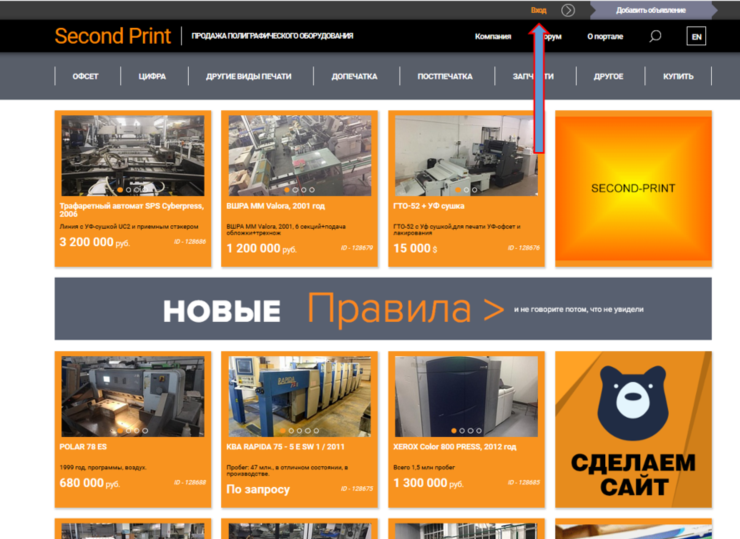Screen dimensions: 740x539
Task: Expand the ЦИФРА category
Action: pyautogui.click(x=152, y=77)
